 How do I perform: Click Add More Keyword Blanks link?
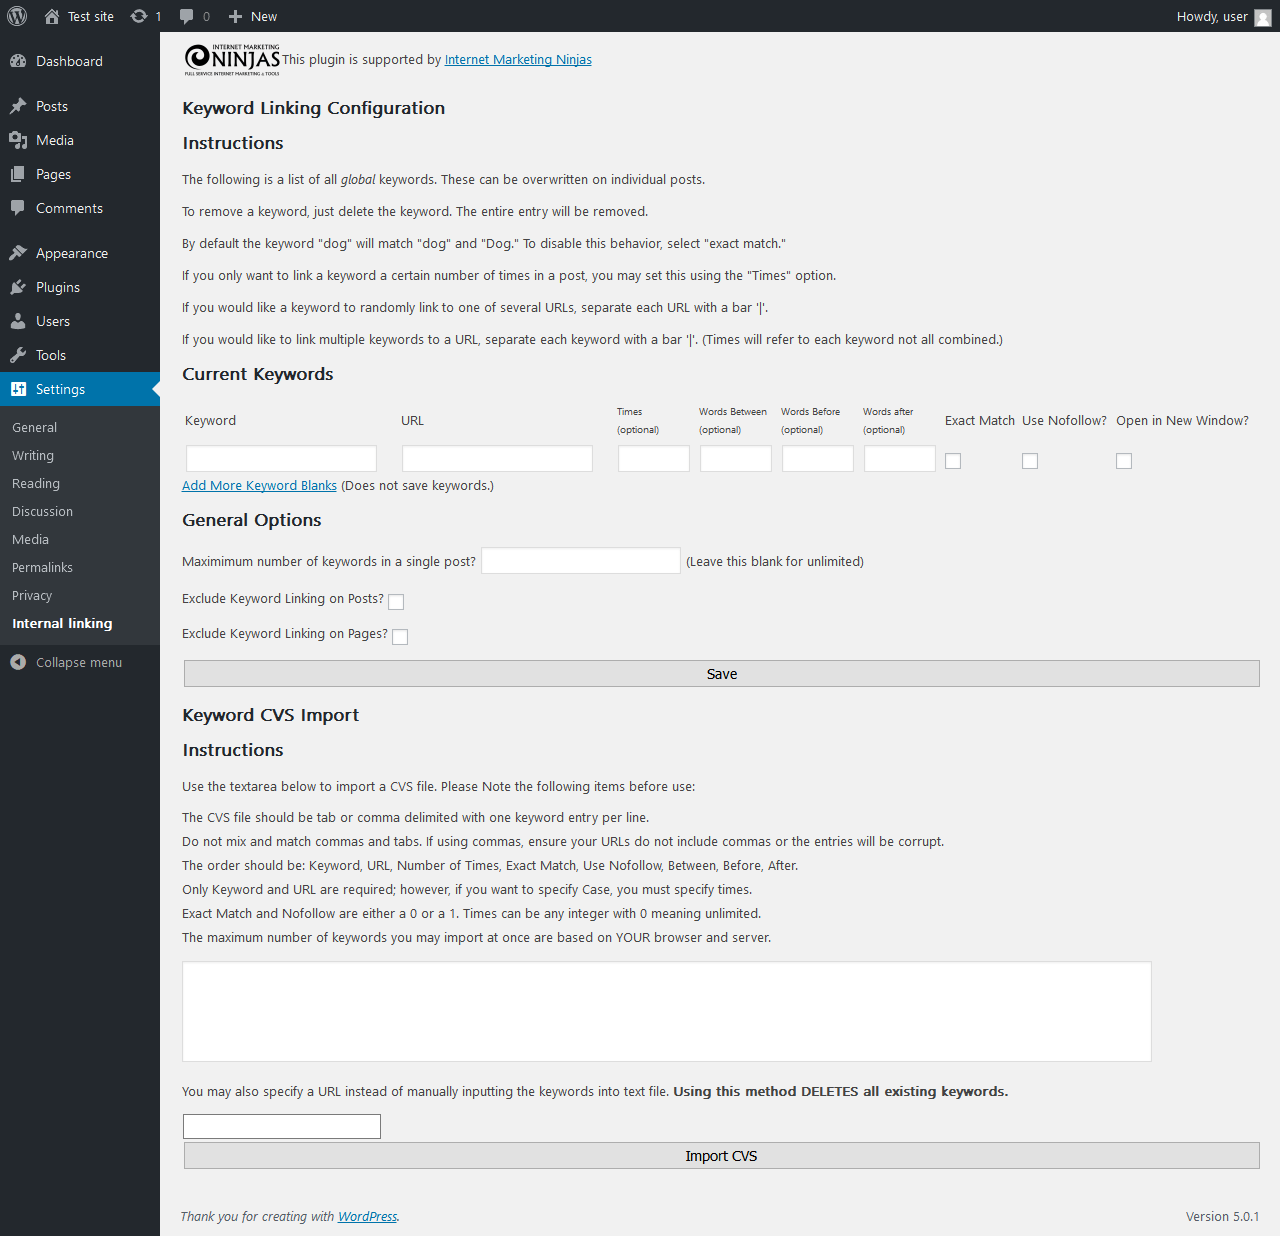[x=259, y=485]
